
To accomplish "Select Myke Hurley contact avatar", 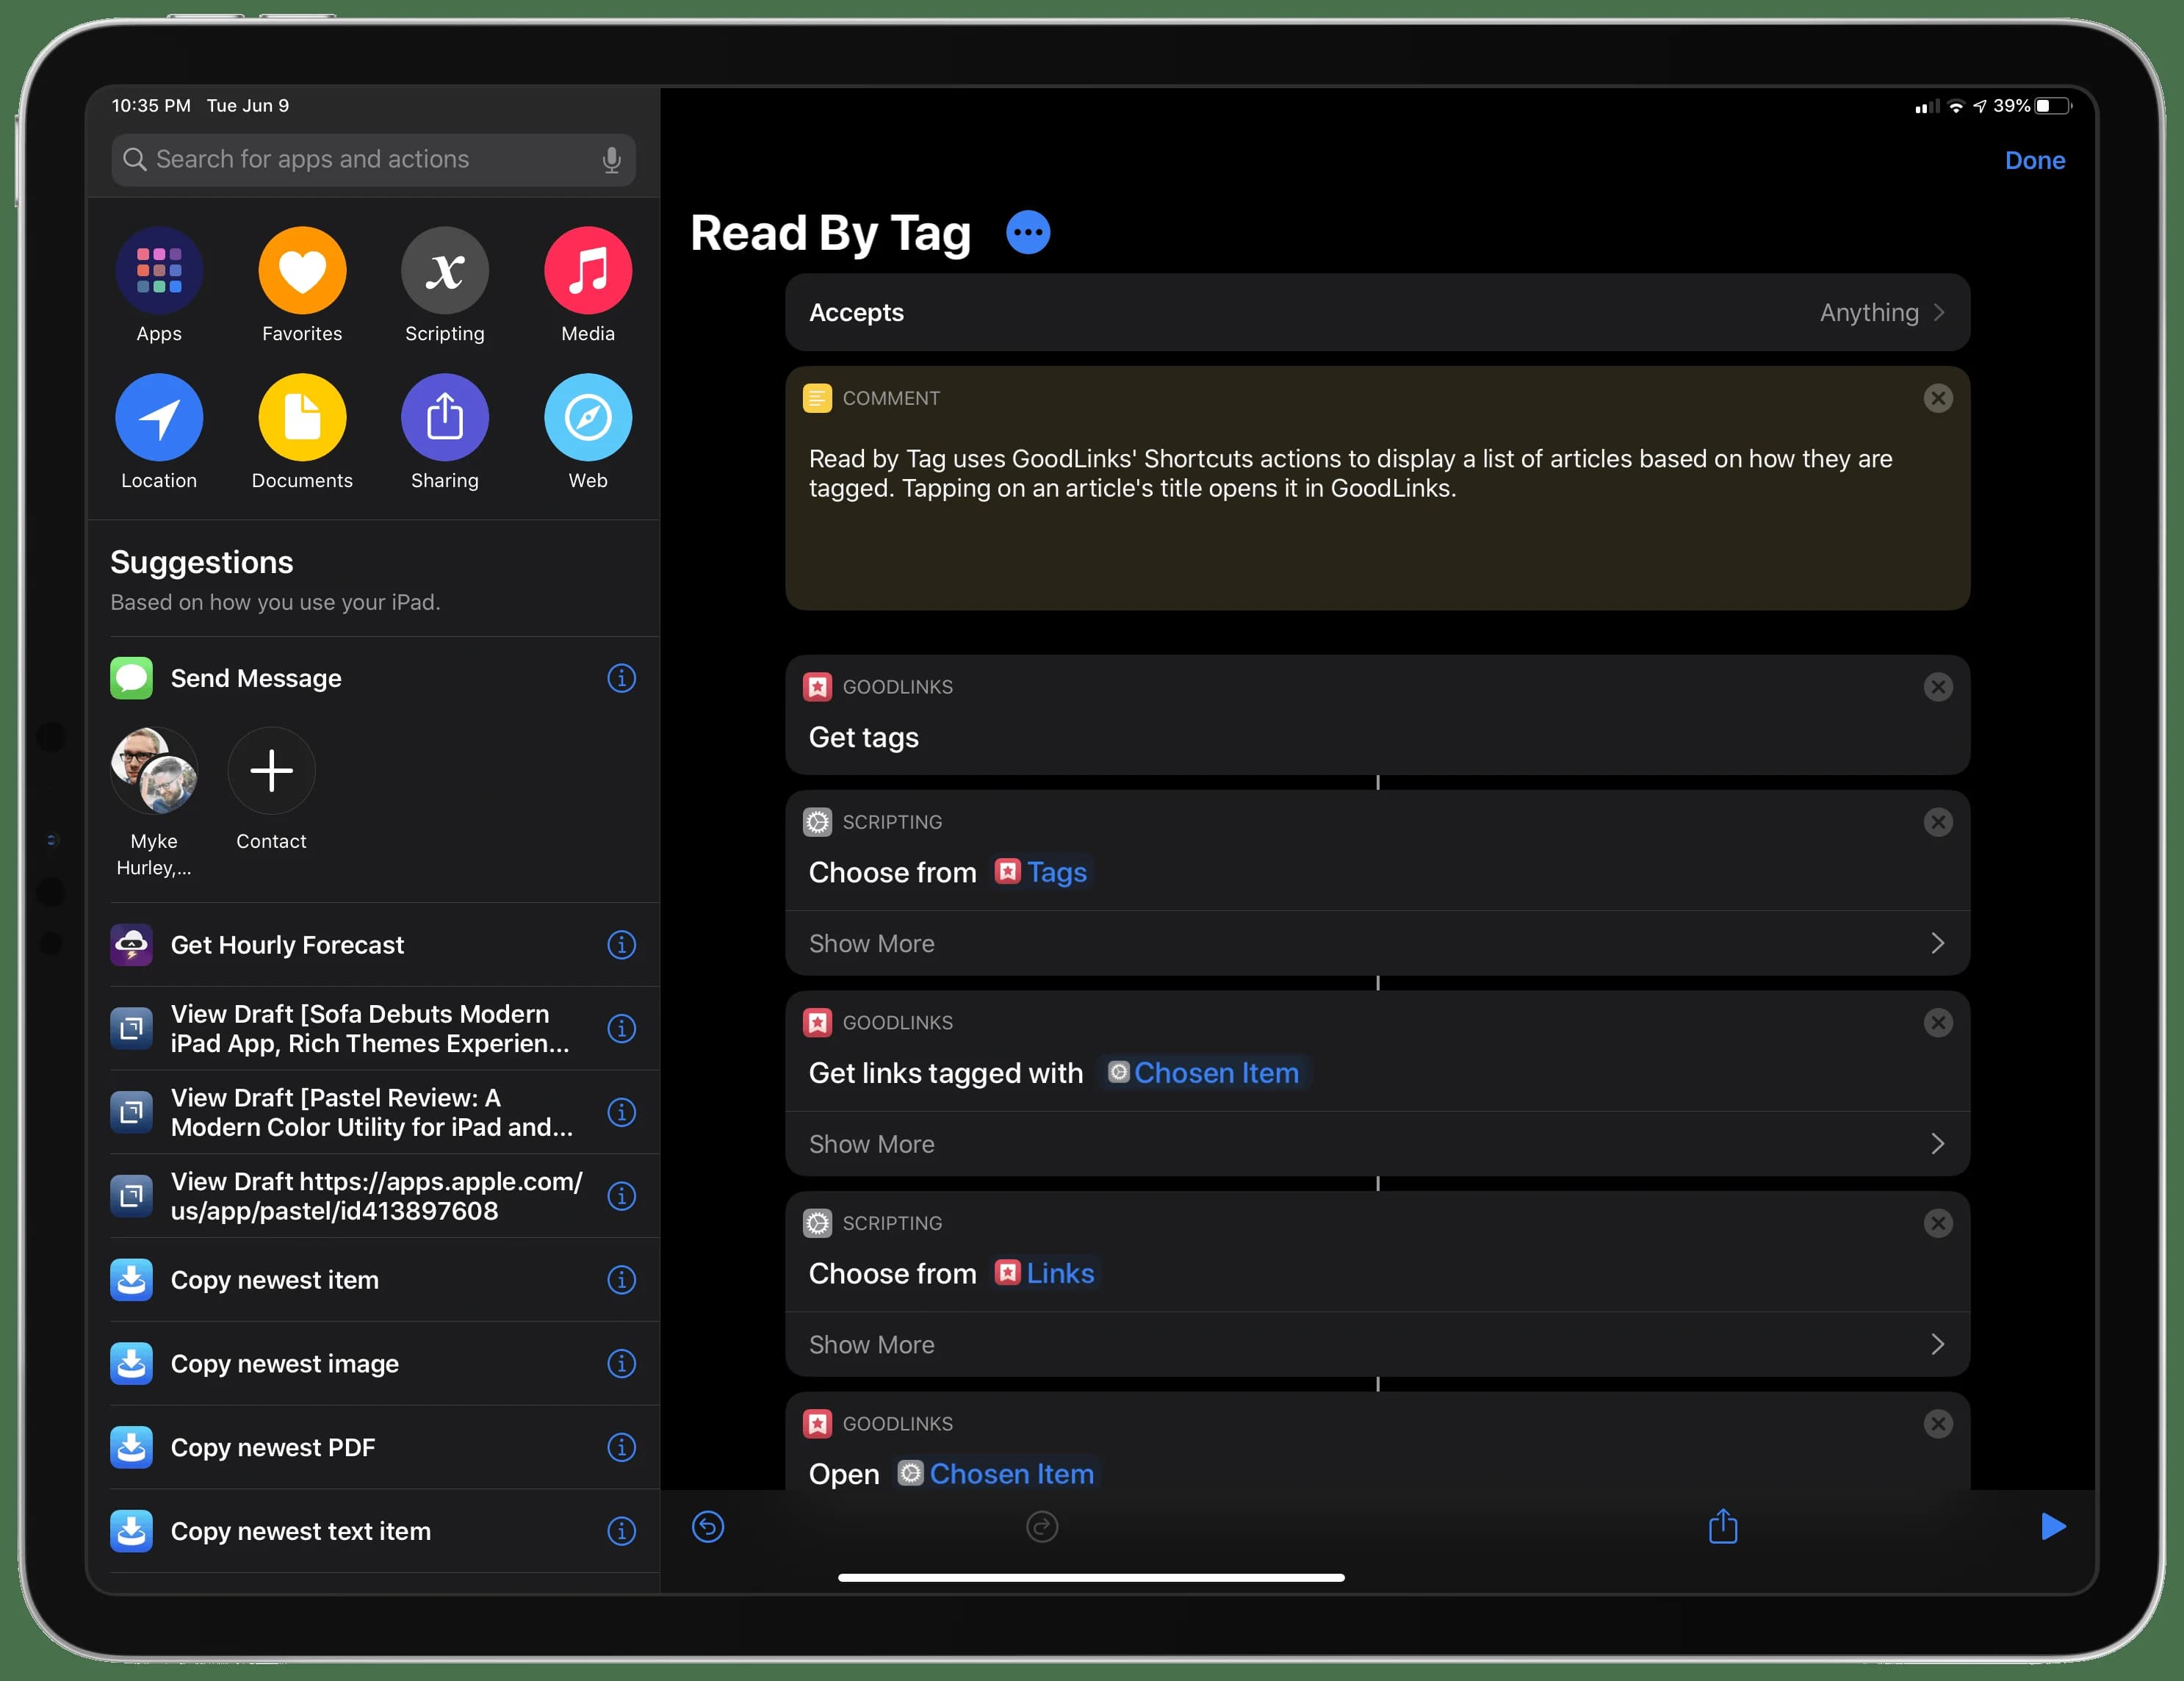I will tap(154, 770).
